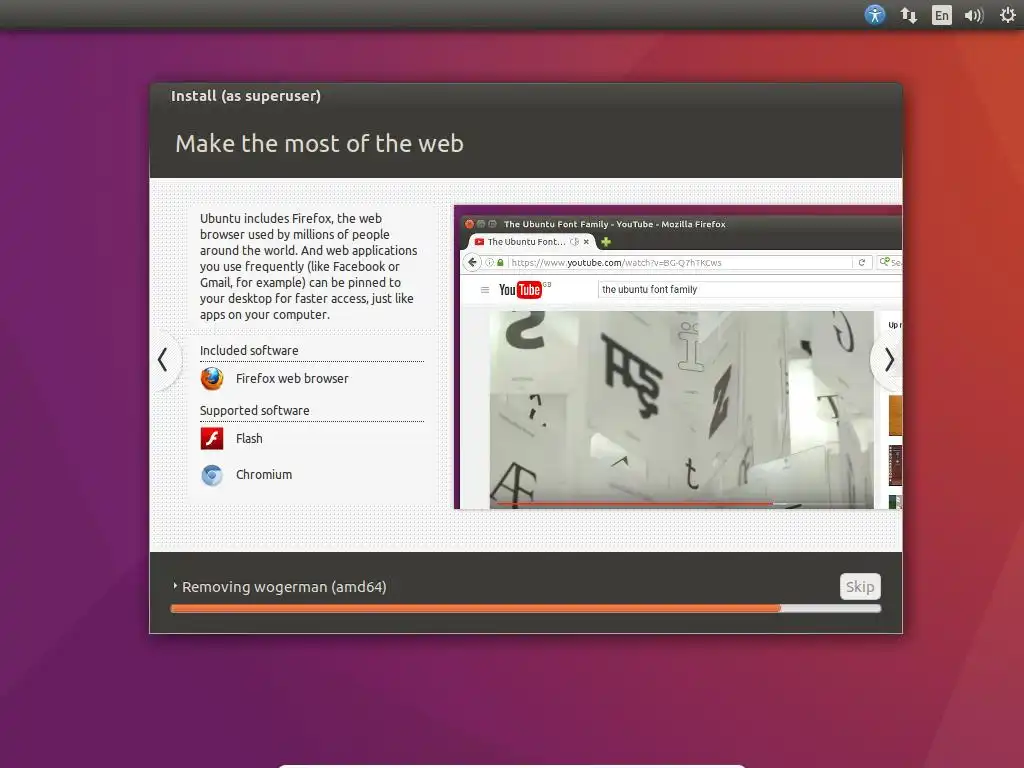The width and height of the screenshot is (1024, 768).
Task: Select The Ubuntu Font tab in Firefox
Action: click(x=532, y=242)
